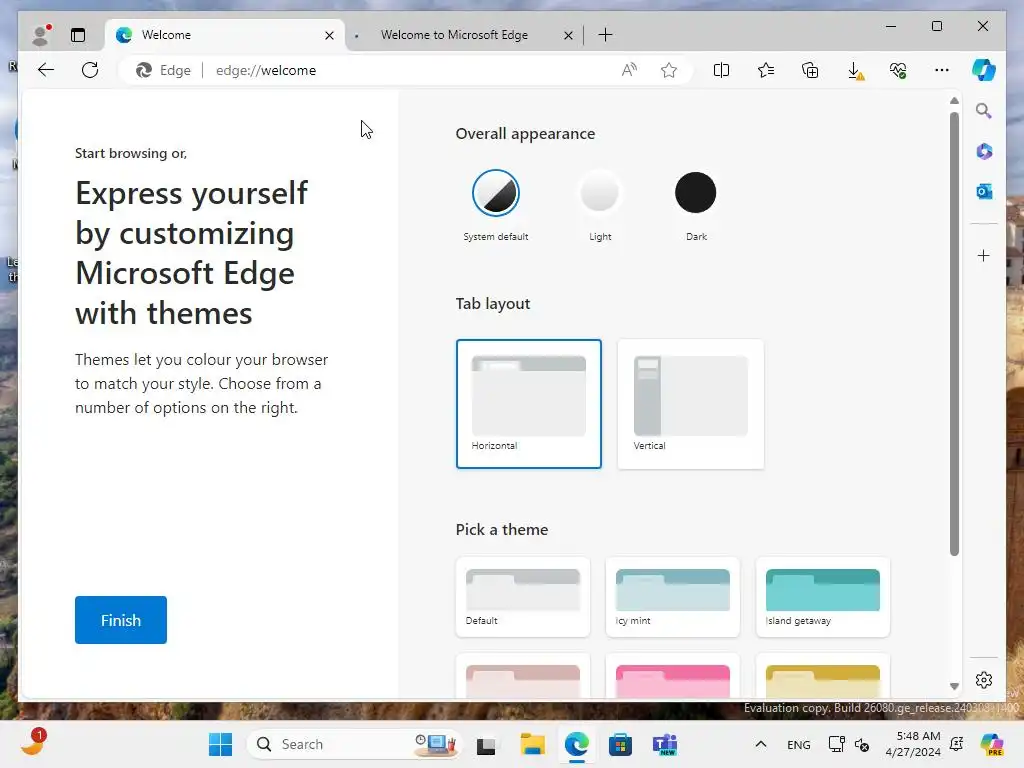This screenshot has height=768, width=1024.
Task: Open sidebar settings gear
Action: pyautogui.click(x=984, y=680)
